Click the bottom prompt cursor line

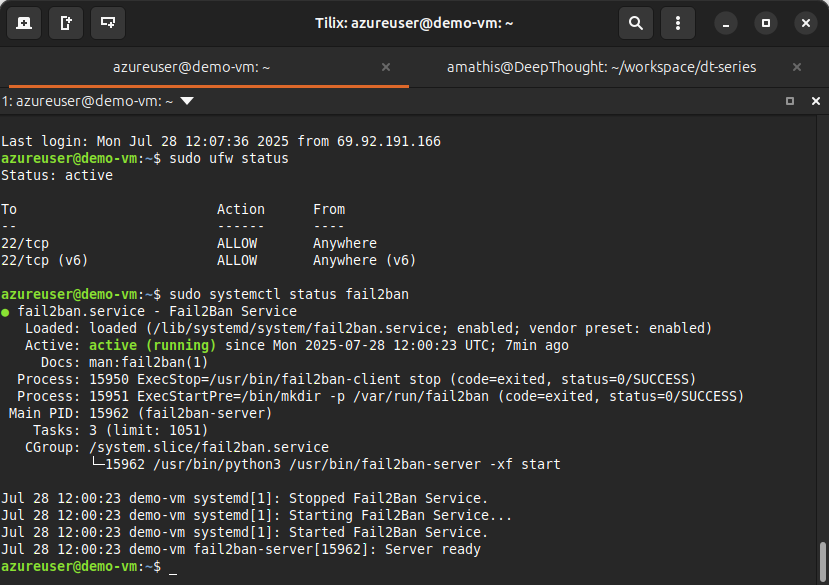tap(89, 566)
